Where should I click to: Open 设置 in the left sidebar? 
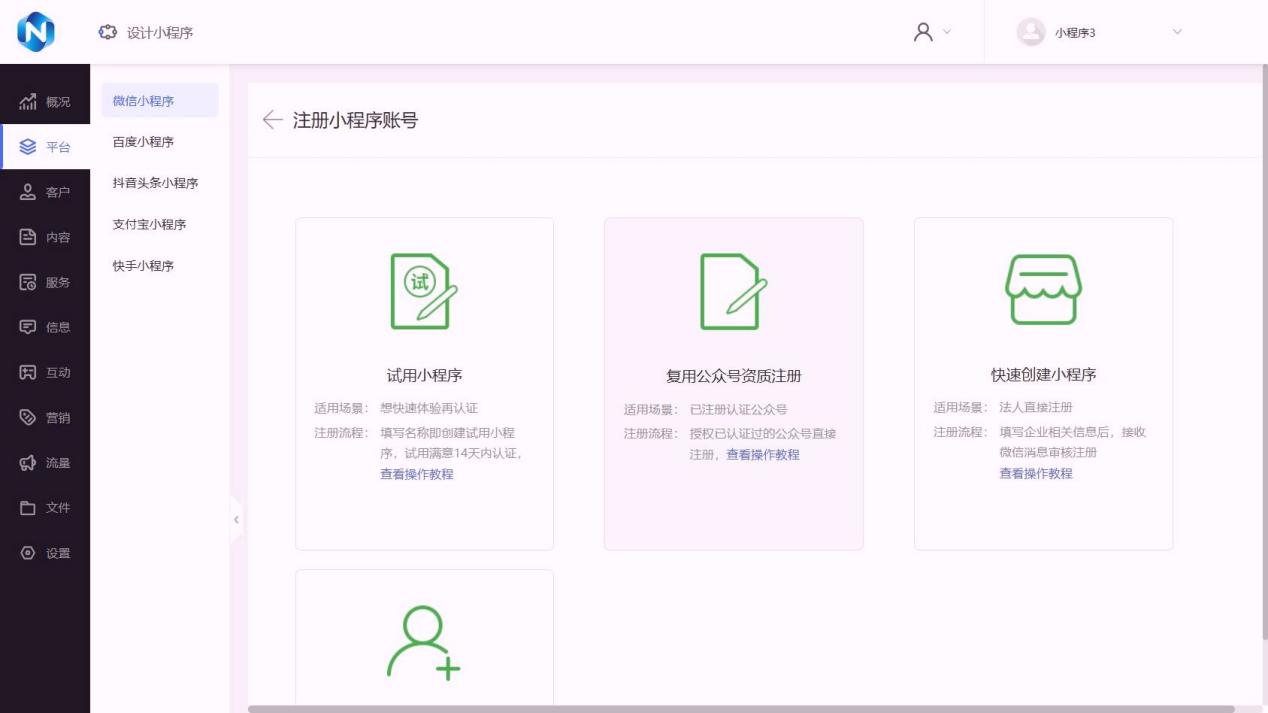coord(45,553)
